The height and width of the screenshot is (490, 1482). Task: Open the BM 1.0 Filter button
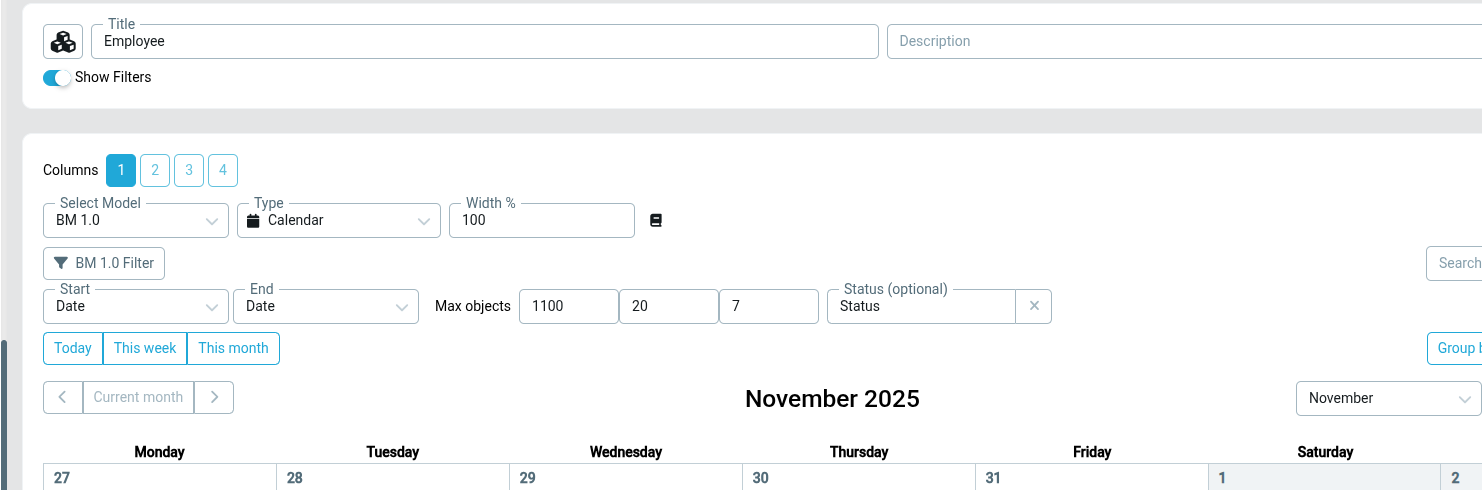[x=104, y=263]
